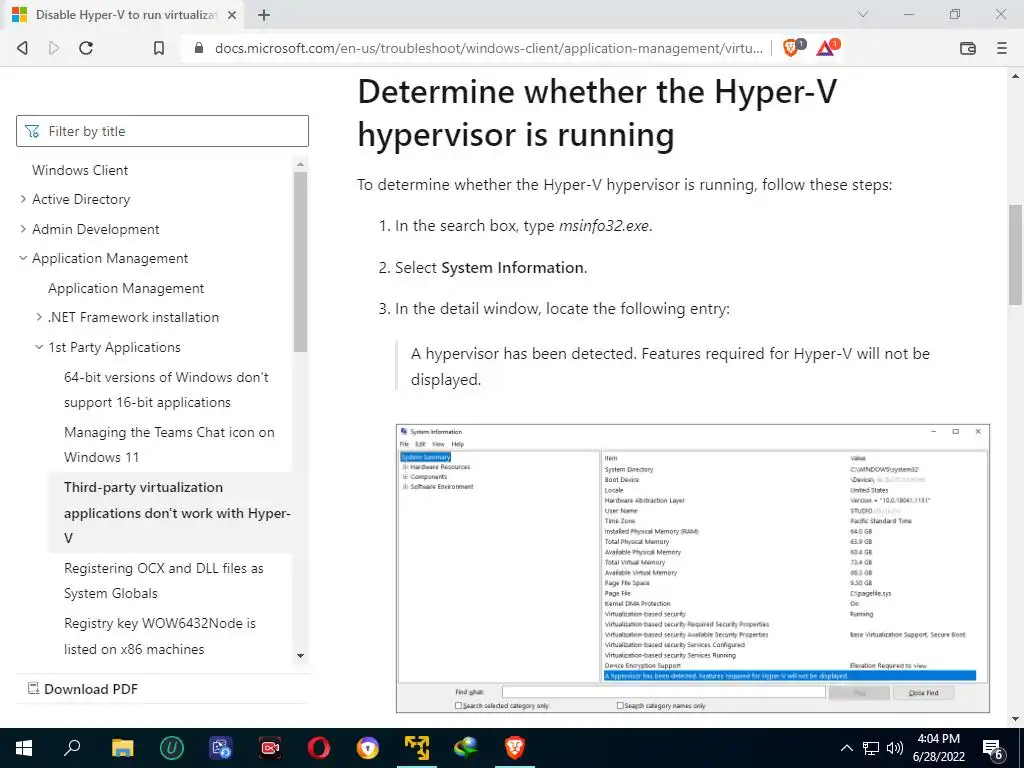Screen dimensions: 1024x768
Task: Open Registering OCX and DLL files article
Action: 163,580
